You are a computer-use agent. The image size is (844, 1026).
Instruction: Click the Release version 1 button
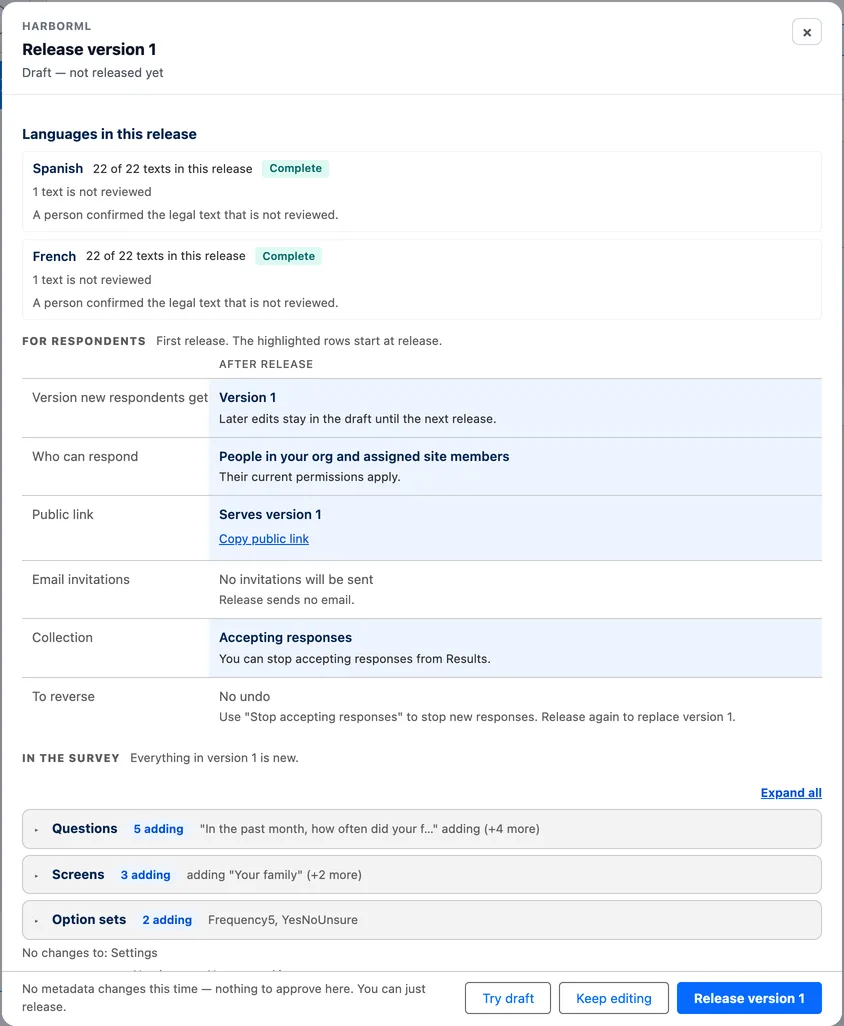[x=749, y=998]
